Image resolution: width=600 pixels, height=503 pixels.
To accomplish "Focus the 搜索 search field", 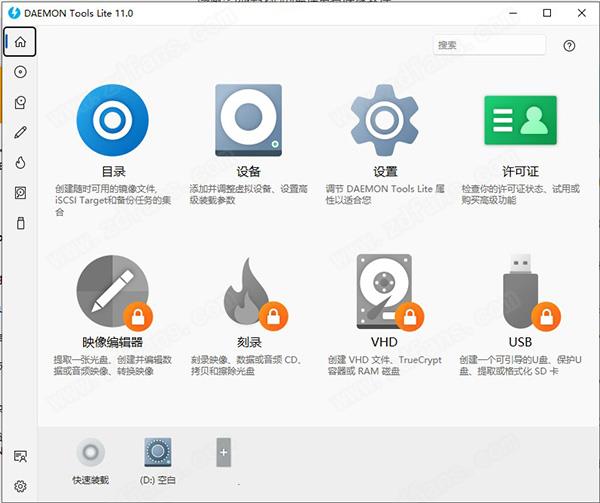I will (x=489, y=45).
